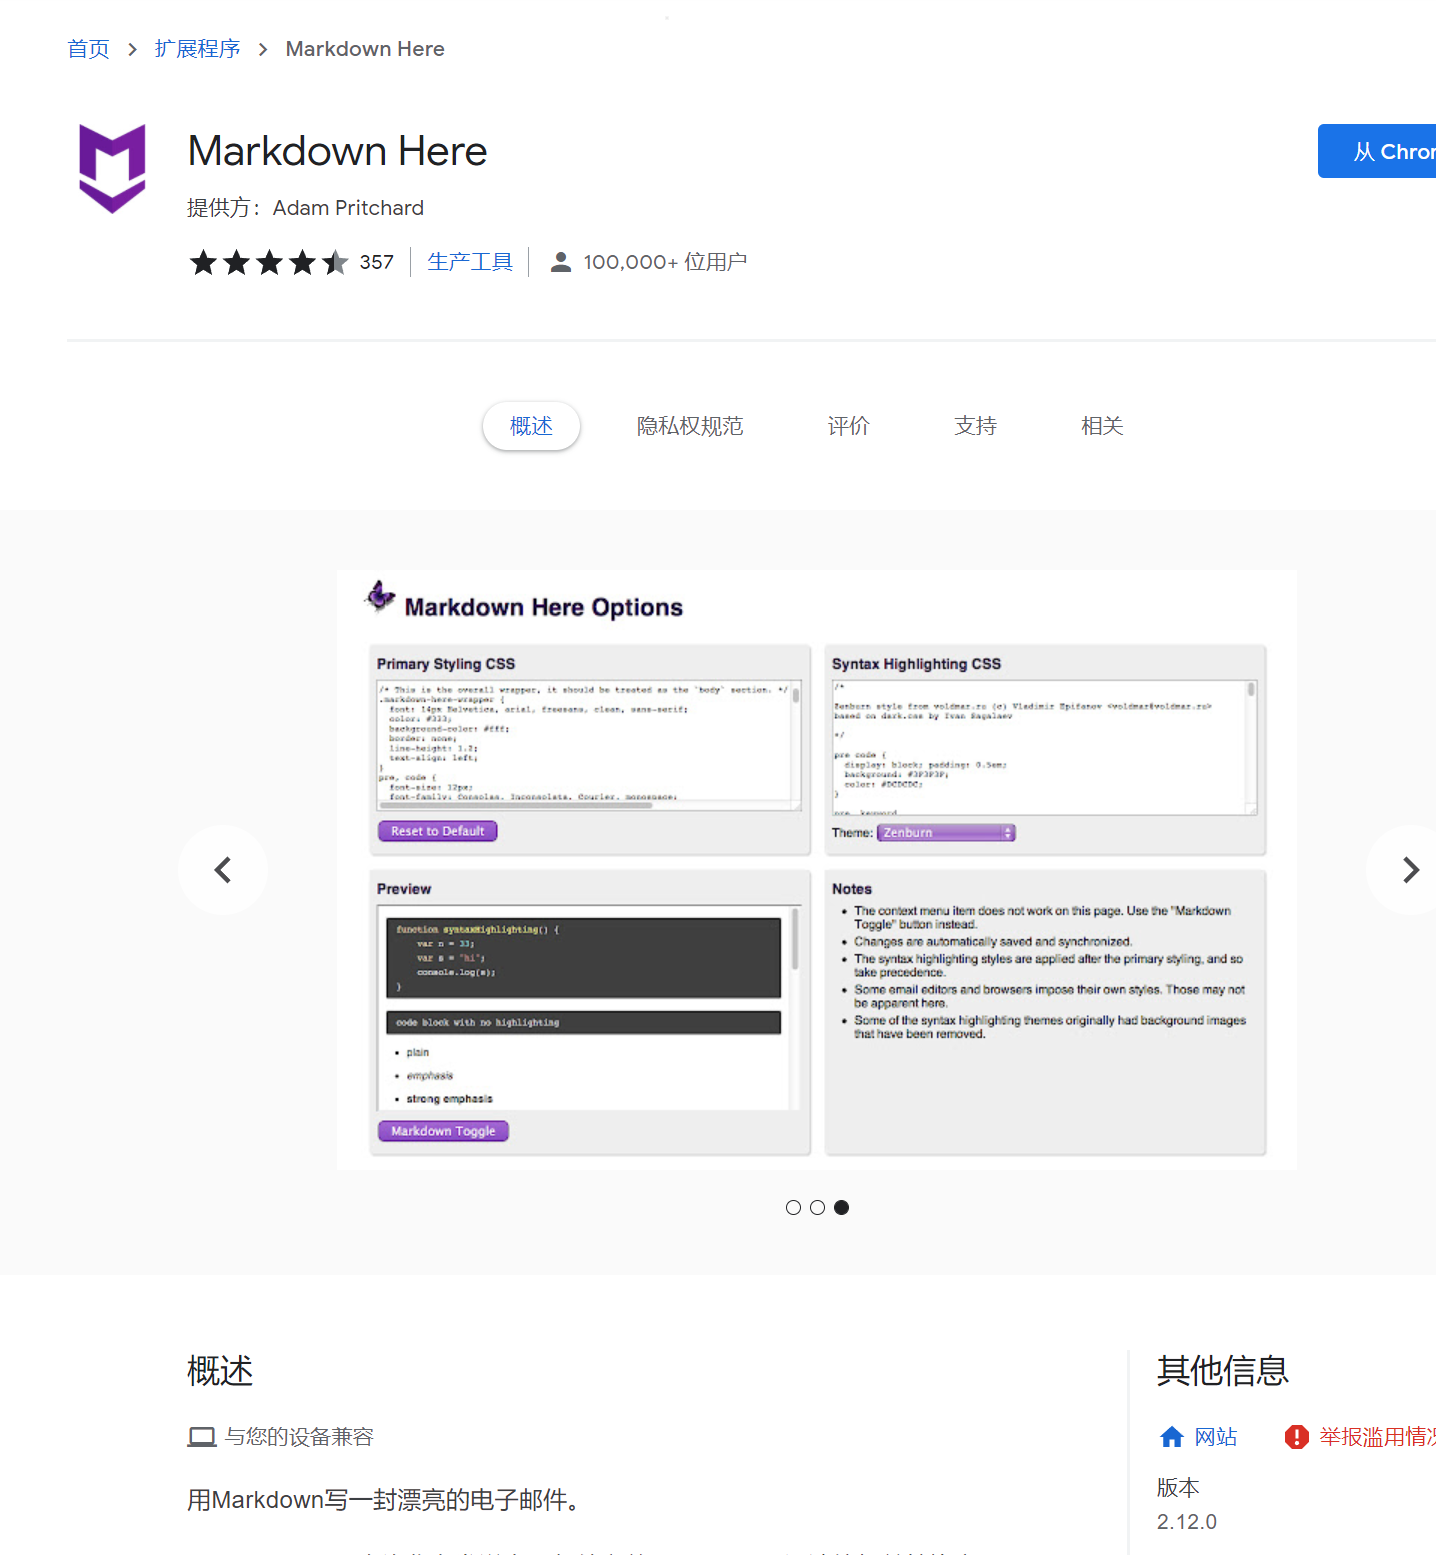The image size is (1436, 1555).
Task: Click the 与您的设备兼容 text
Action: point(298,1437)
